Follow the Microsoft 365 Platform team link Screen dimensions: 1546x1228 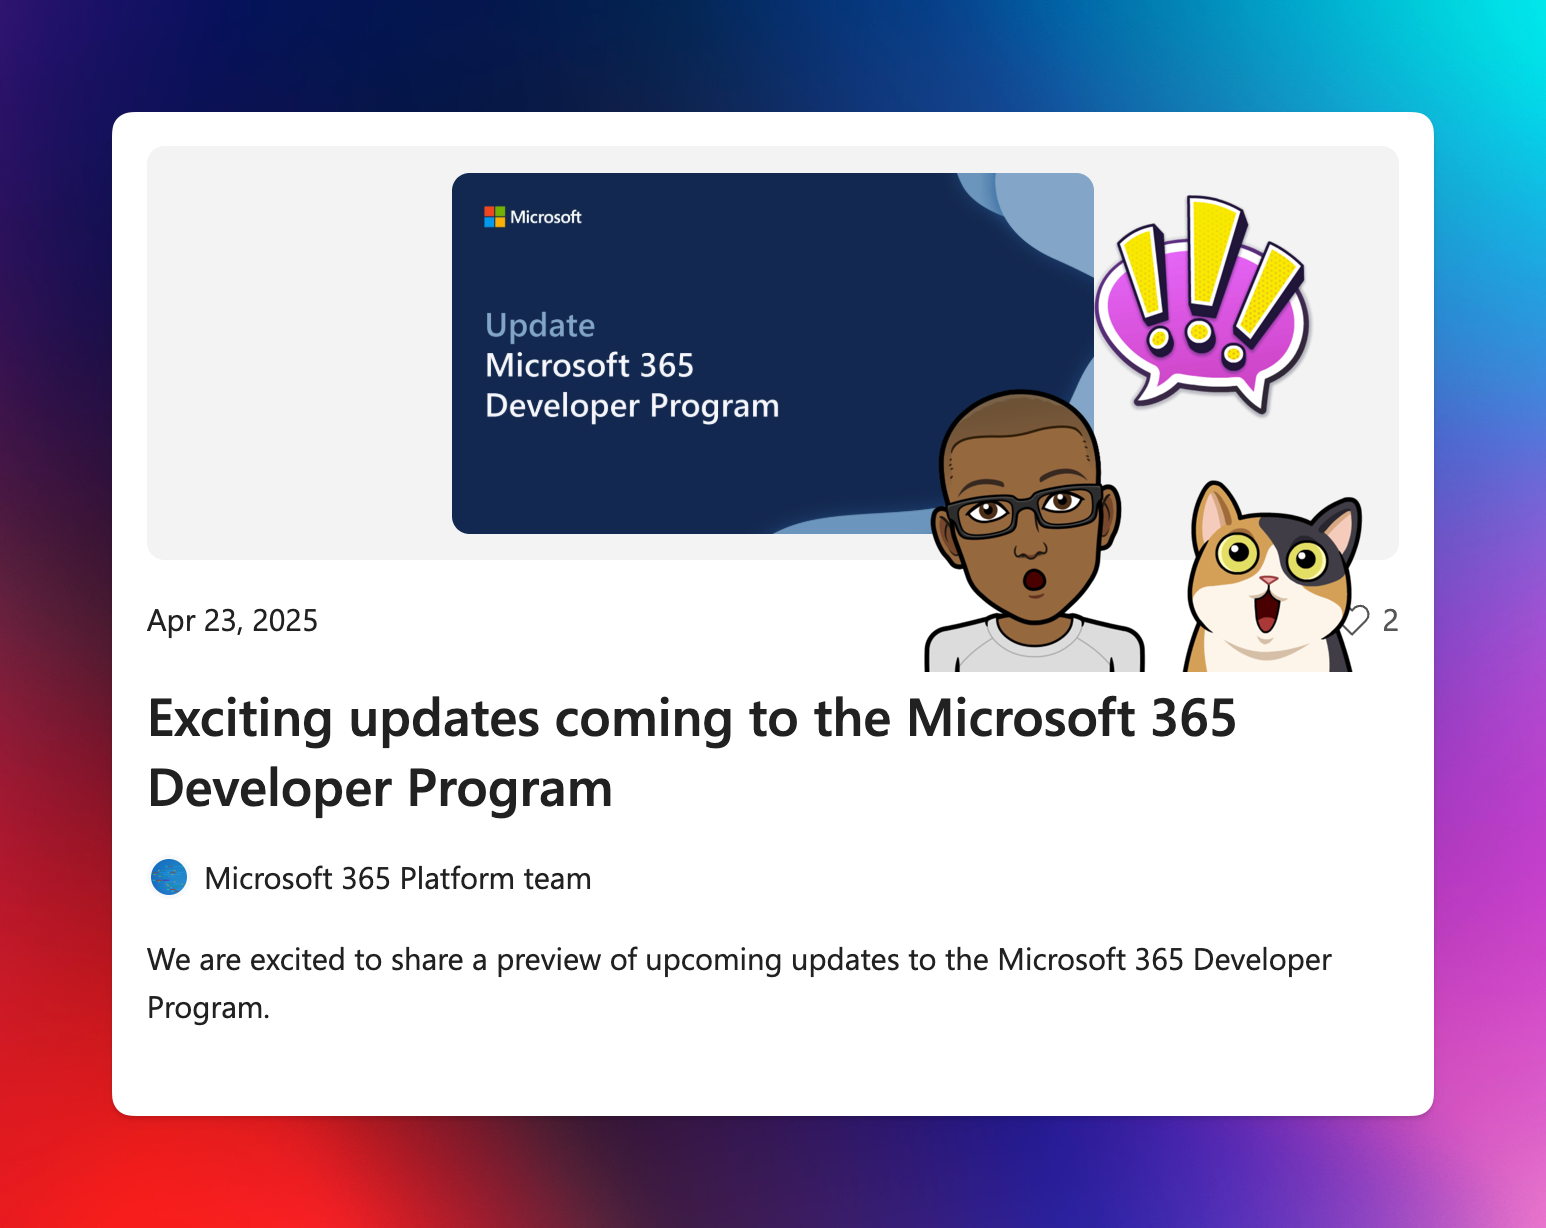coord(398,878)
